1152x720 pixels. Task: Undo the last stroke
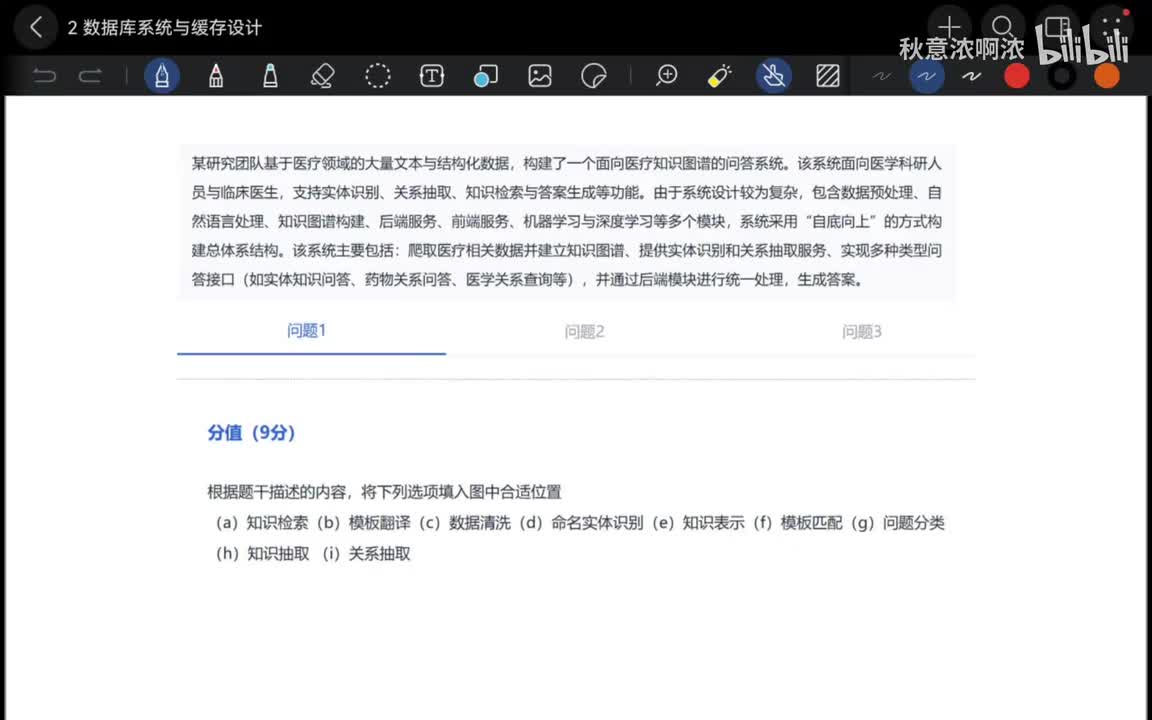pyautogui.click(x=44, y=76)
